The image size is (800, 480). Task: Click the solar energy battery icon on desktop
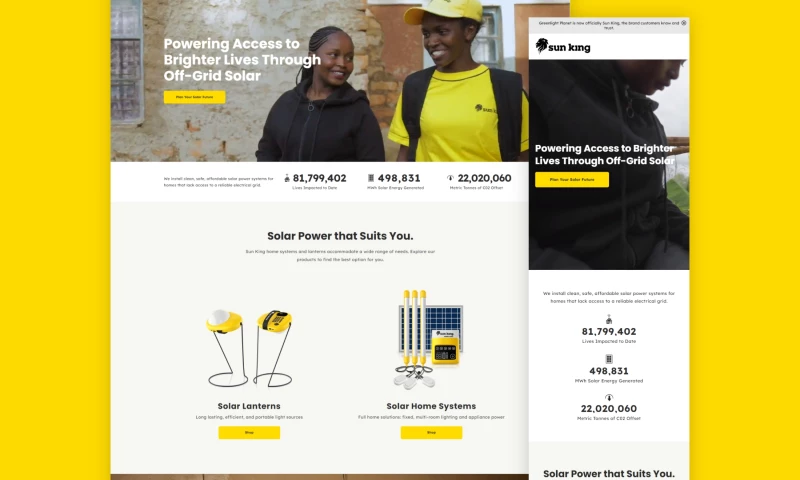coord(371,178)
